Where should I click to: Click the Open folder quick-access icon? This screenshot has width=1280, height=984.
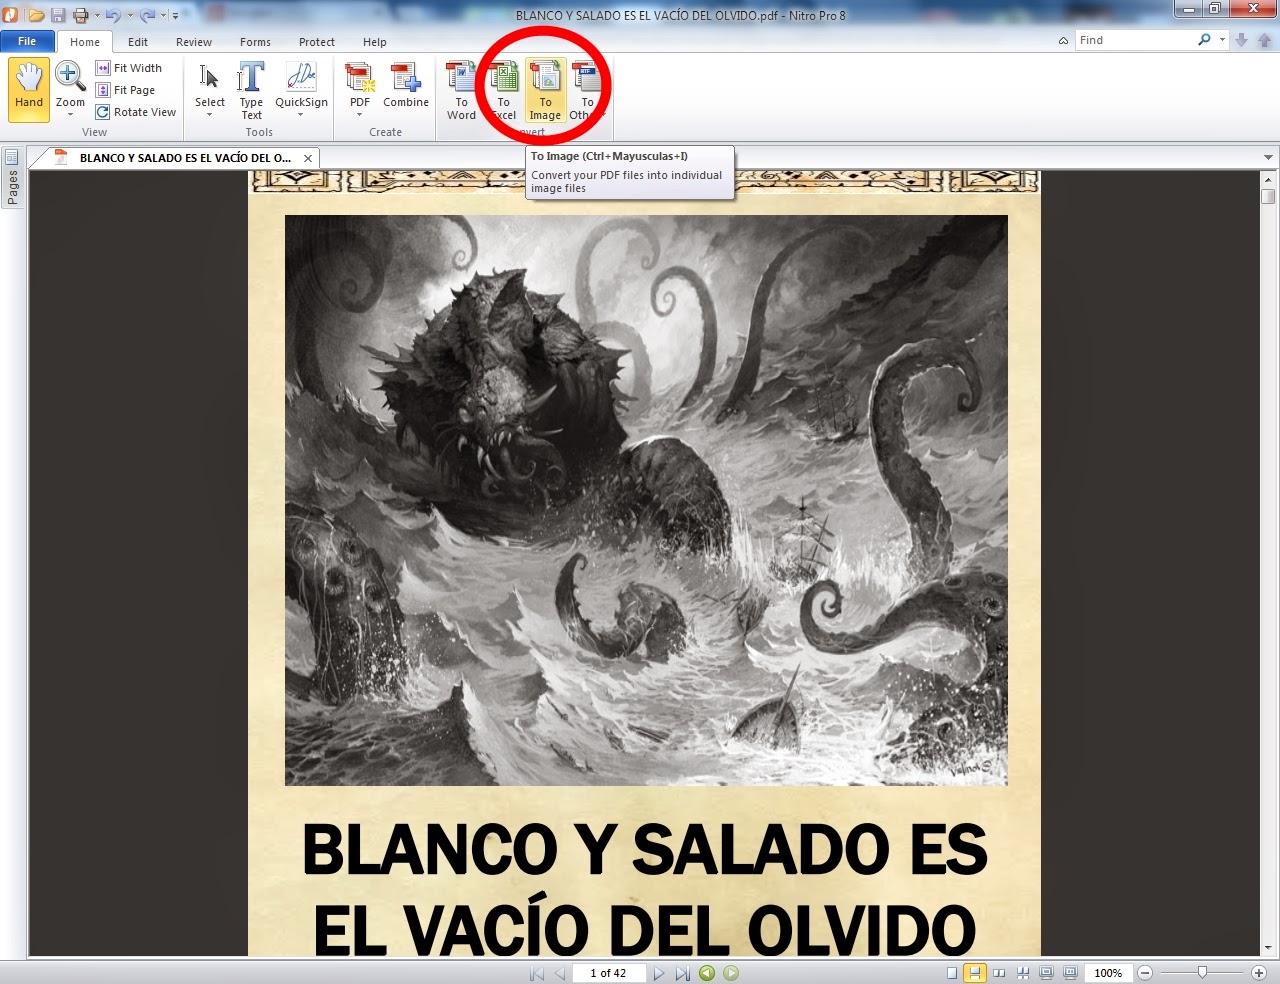(x=36, y=15)
